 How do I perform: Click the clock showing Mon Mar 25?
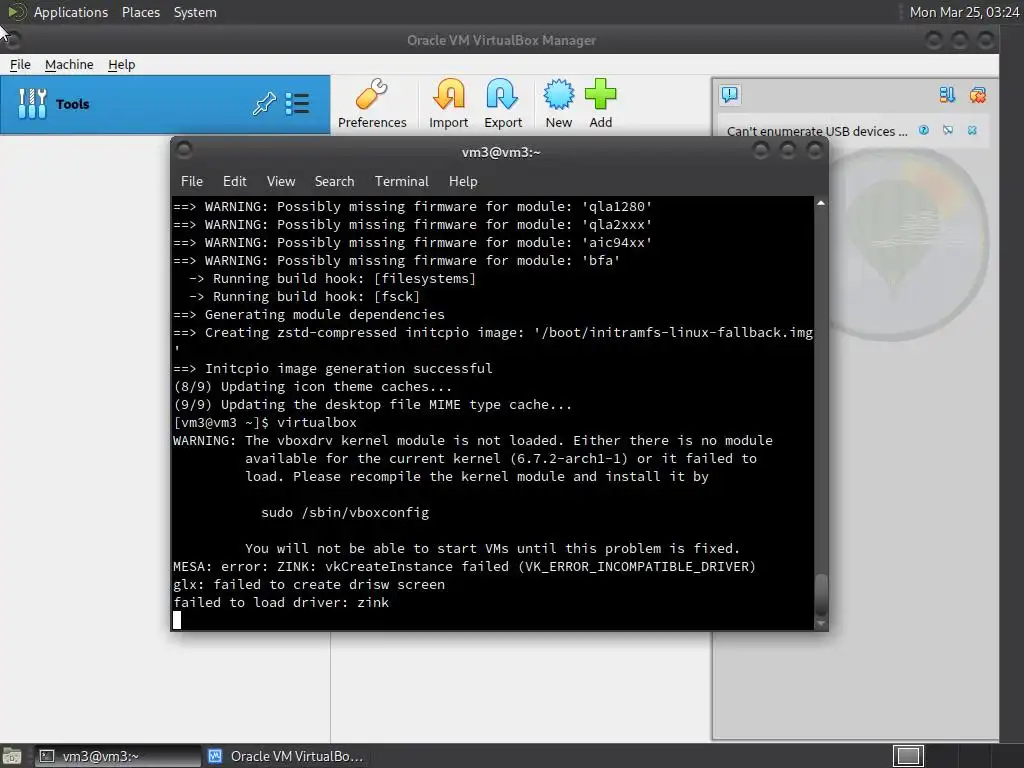(x=964, y=12)
